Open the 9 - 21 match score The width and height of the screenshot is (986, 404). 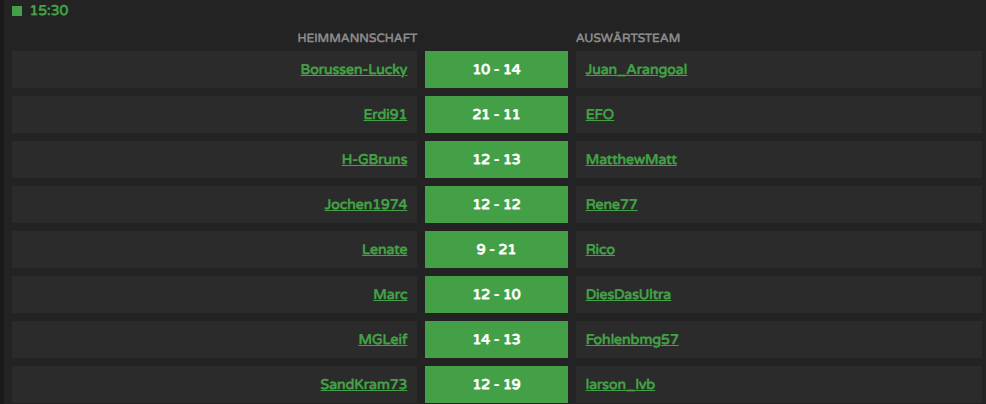click(496, 249)
